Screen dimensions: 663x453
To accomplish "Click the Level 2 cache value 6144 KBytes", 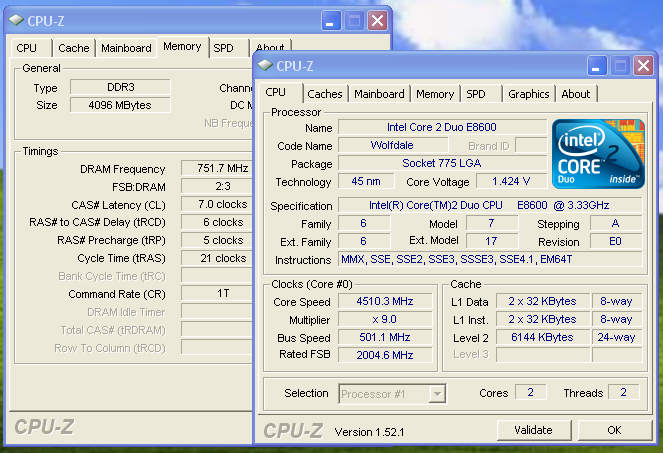I will (542, 337).
